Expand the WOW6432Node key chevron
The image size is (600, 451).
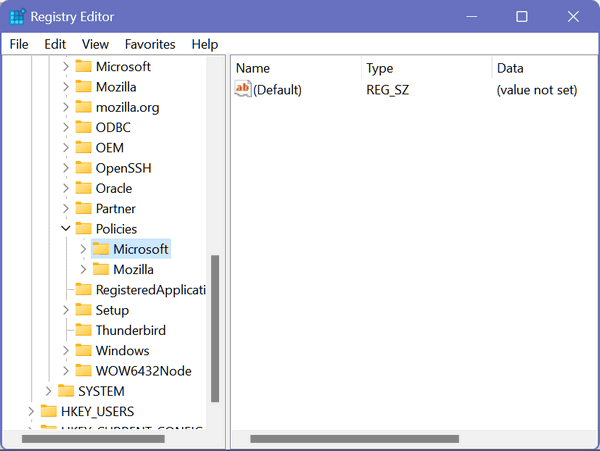[66, 371]
